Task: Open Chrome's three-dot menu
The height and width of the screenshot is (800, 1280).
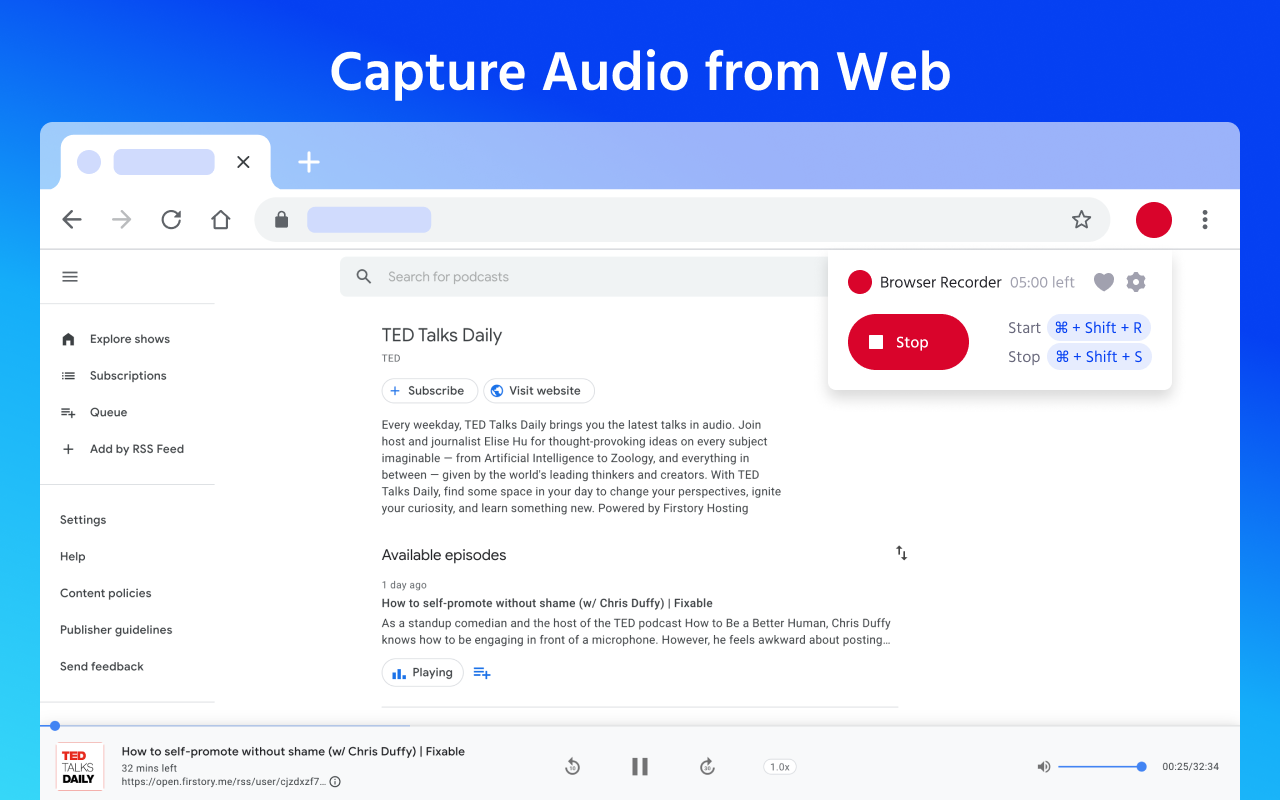Action: tap(1204, 219)
